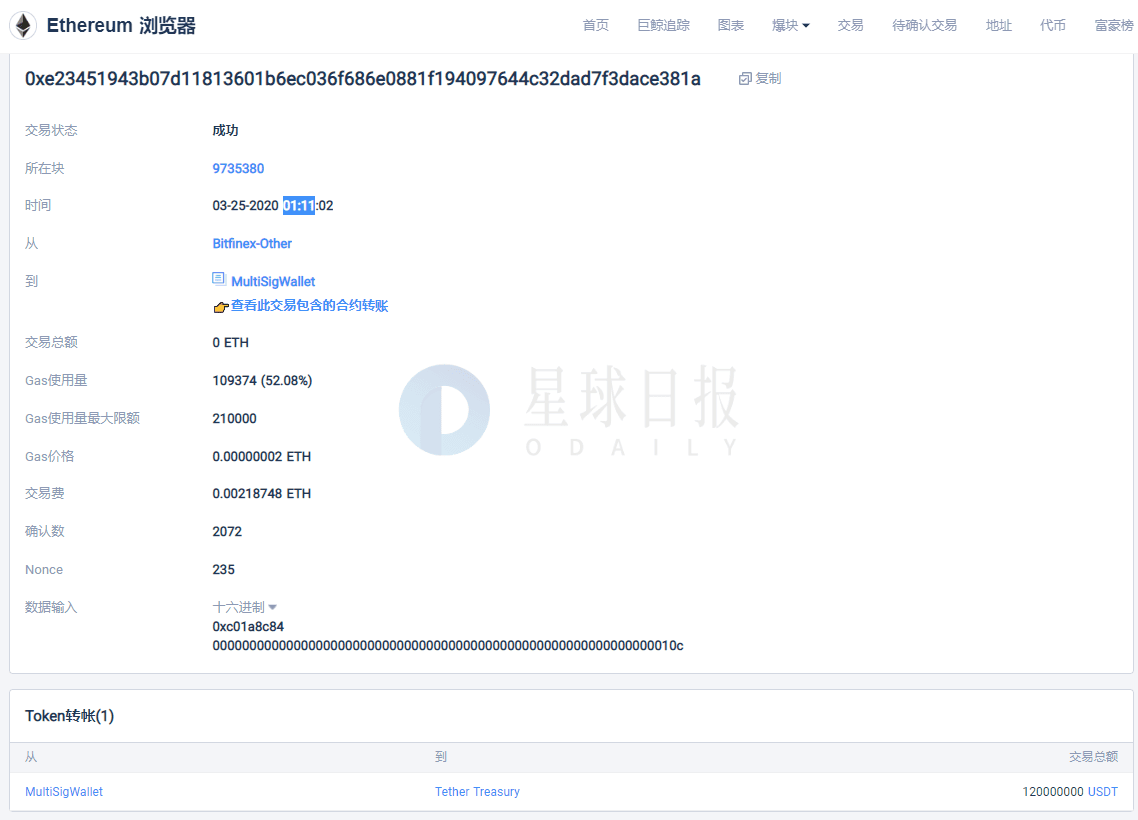Expand the 十六进制 data format dropdown
This screenshot has height=820, width=1138.
coord(245,607)
